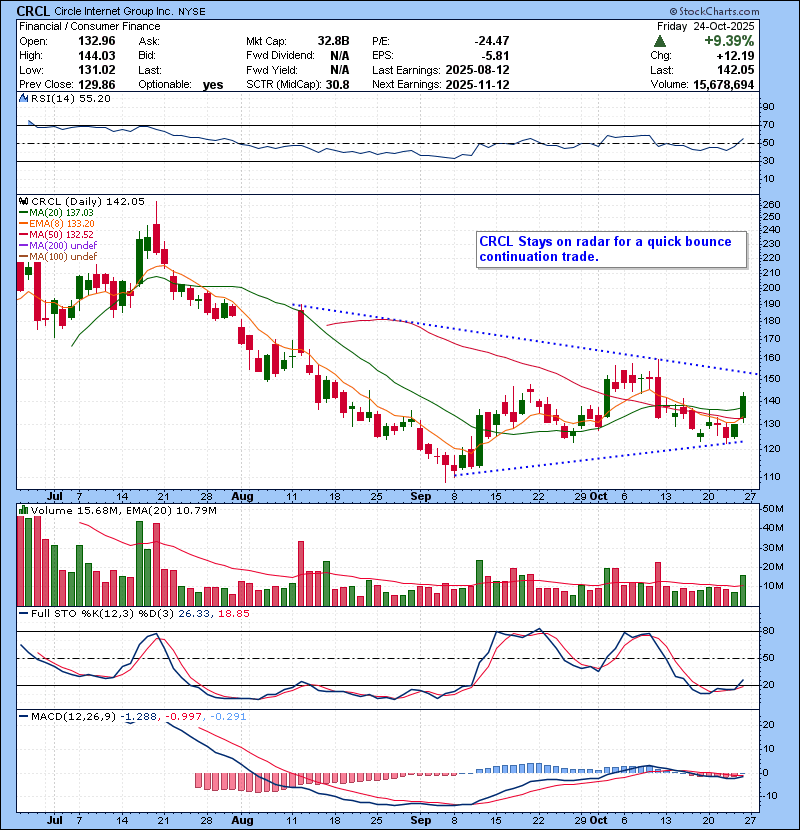
Task: Click the EMA(8) 133.20 legend entry
Action: [57, 223]
